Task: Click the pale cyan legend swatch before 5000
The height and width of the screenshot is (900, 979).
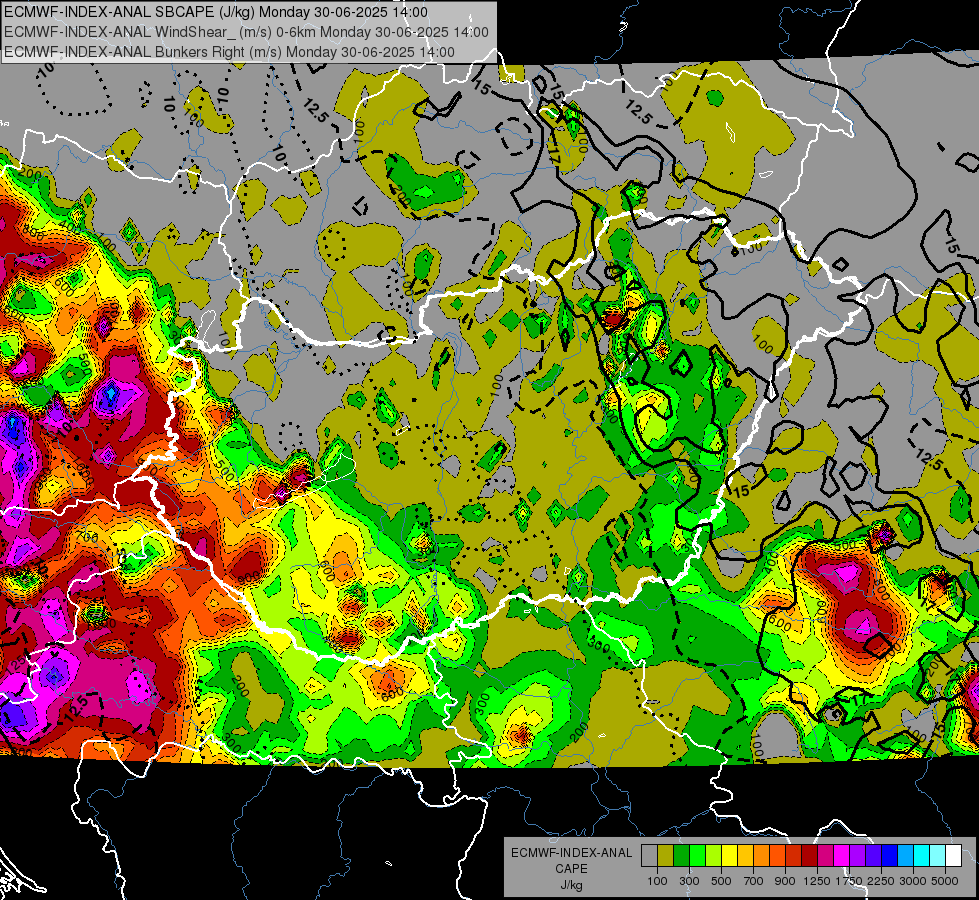Action: [x=937, y=855]
